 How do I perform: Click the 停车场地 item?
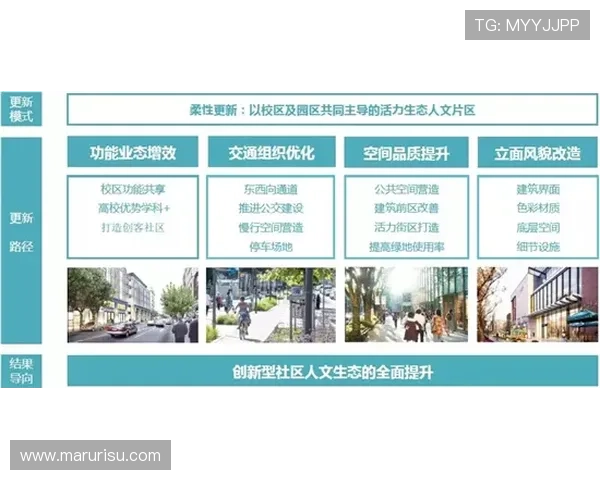click(x=271, y=247)
